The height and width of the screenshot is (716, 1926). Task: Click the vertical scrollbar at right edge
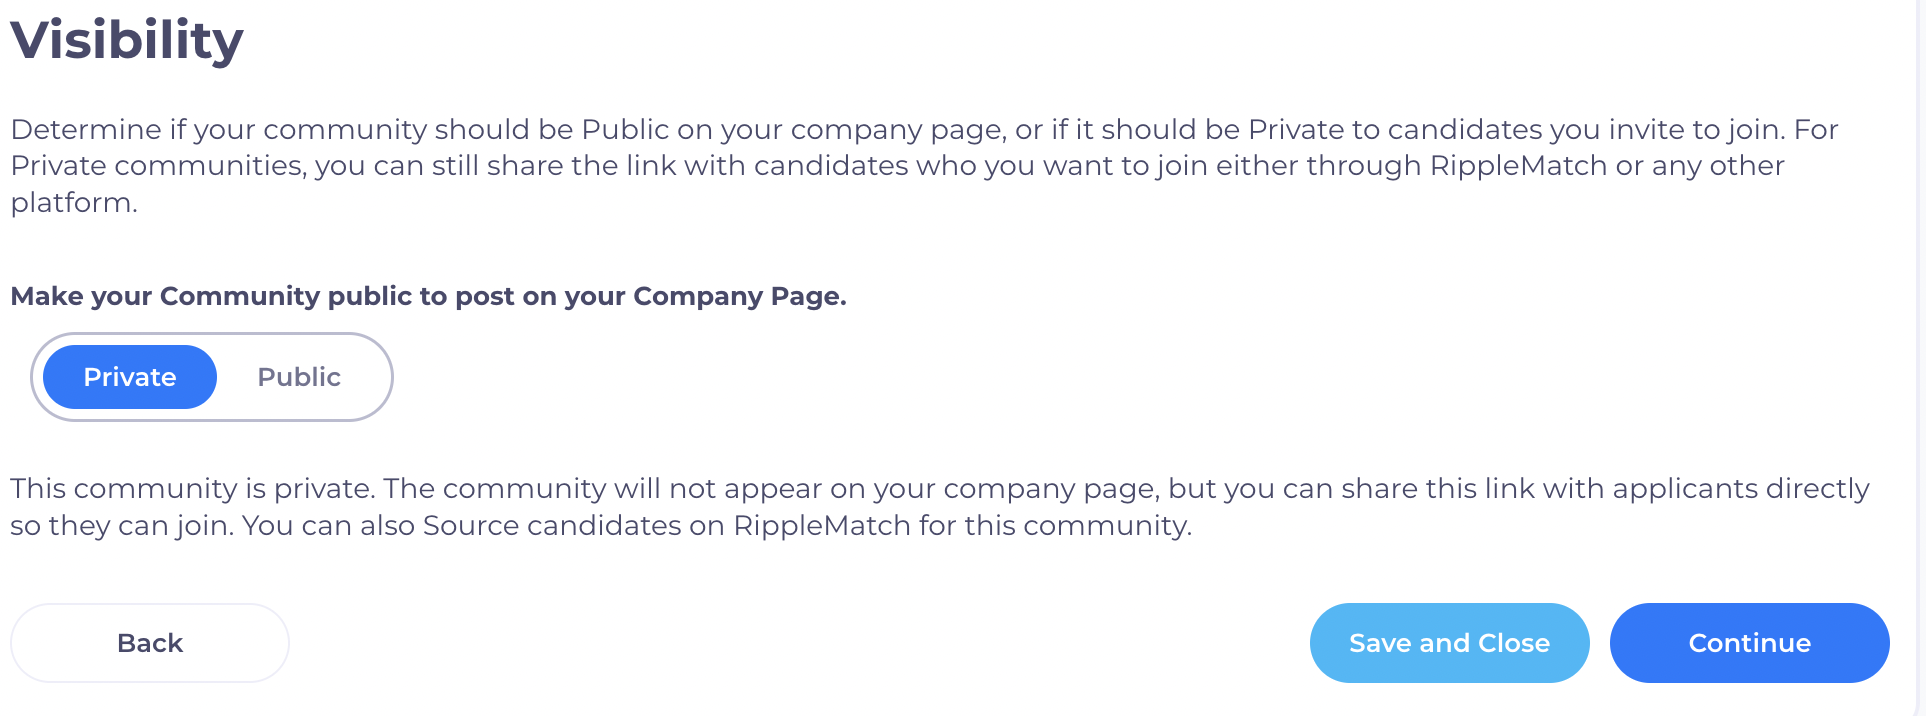click(x=1920, y=358)
